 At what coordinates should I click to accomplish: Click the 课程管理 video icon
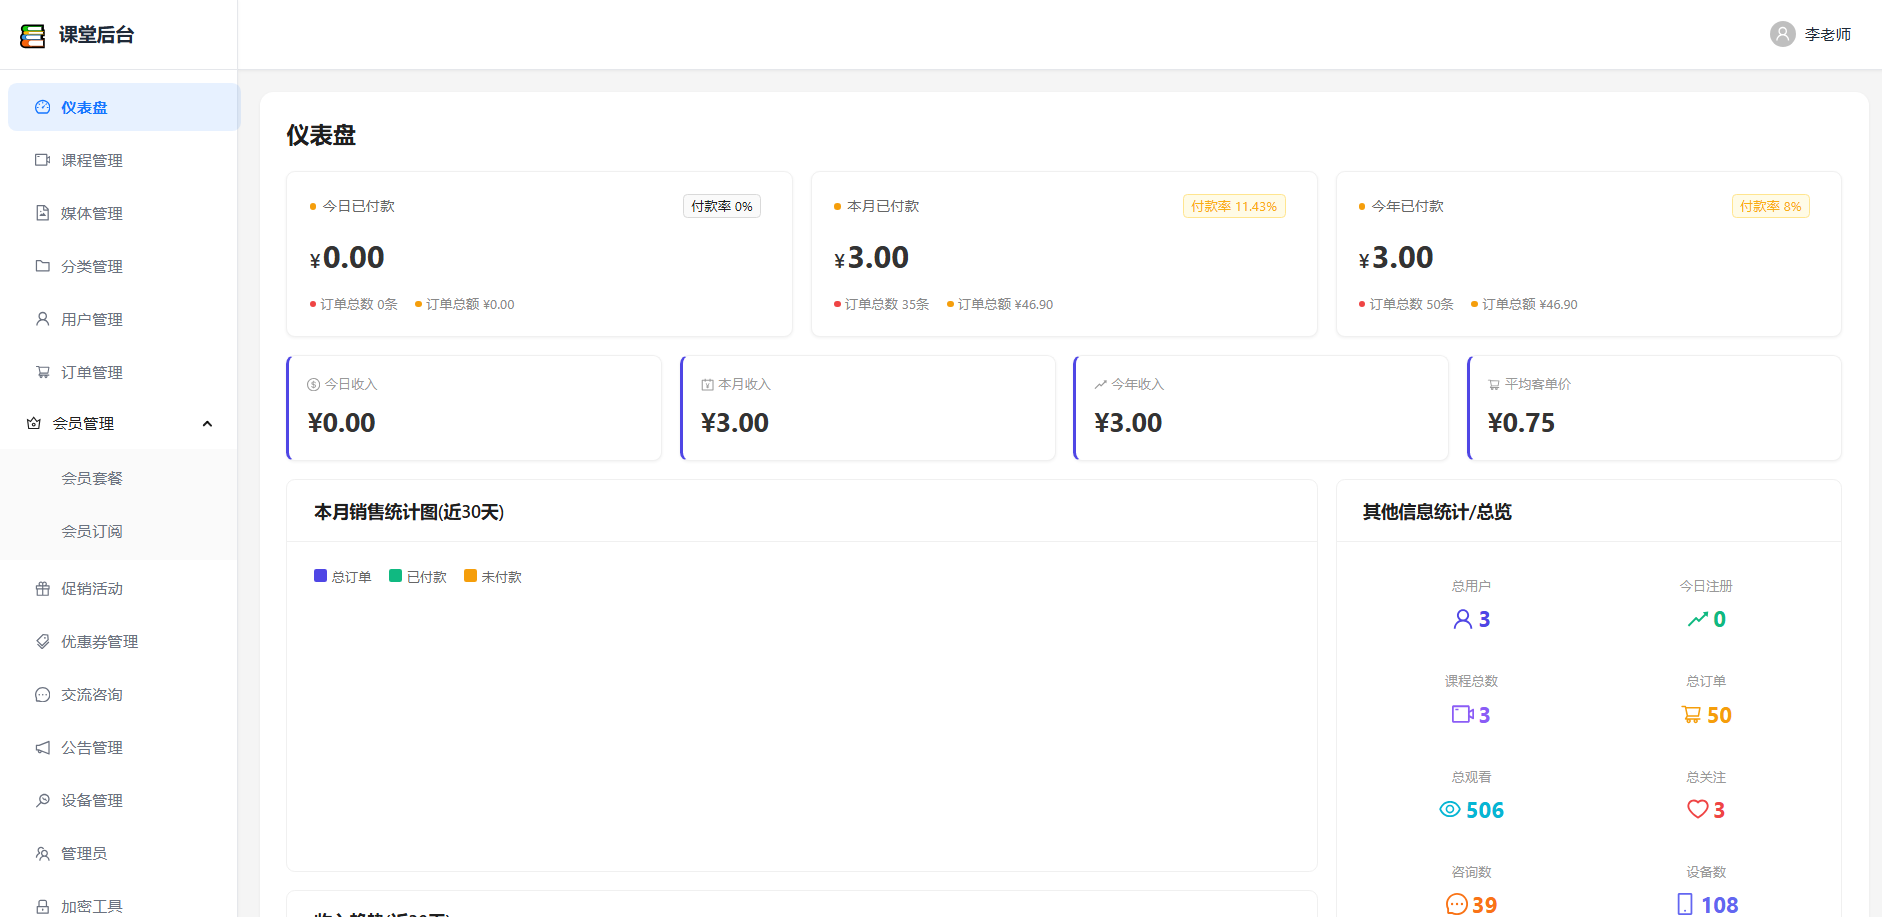(x=42, y=160)
